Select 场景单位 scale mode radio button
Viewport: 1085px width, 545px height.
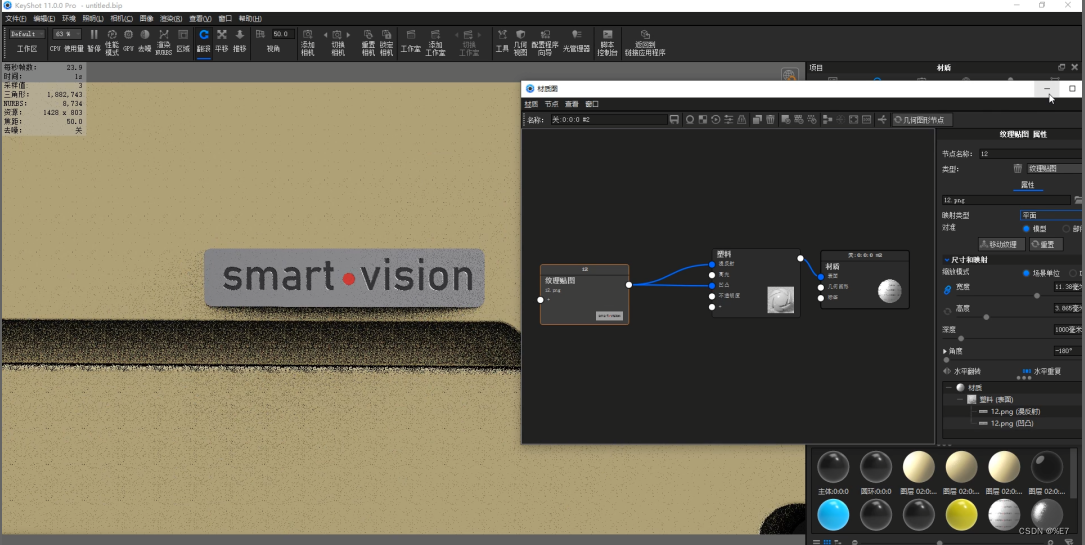point(1026,273)
